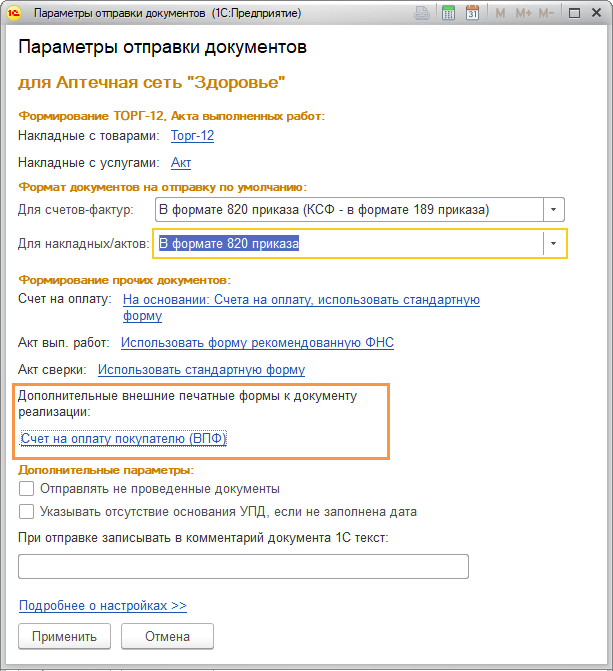The height and width of the screenshot is (671, 613).
Task: Click the Акт сверки label
Action: click(52, 370)
